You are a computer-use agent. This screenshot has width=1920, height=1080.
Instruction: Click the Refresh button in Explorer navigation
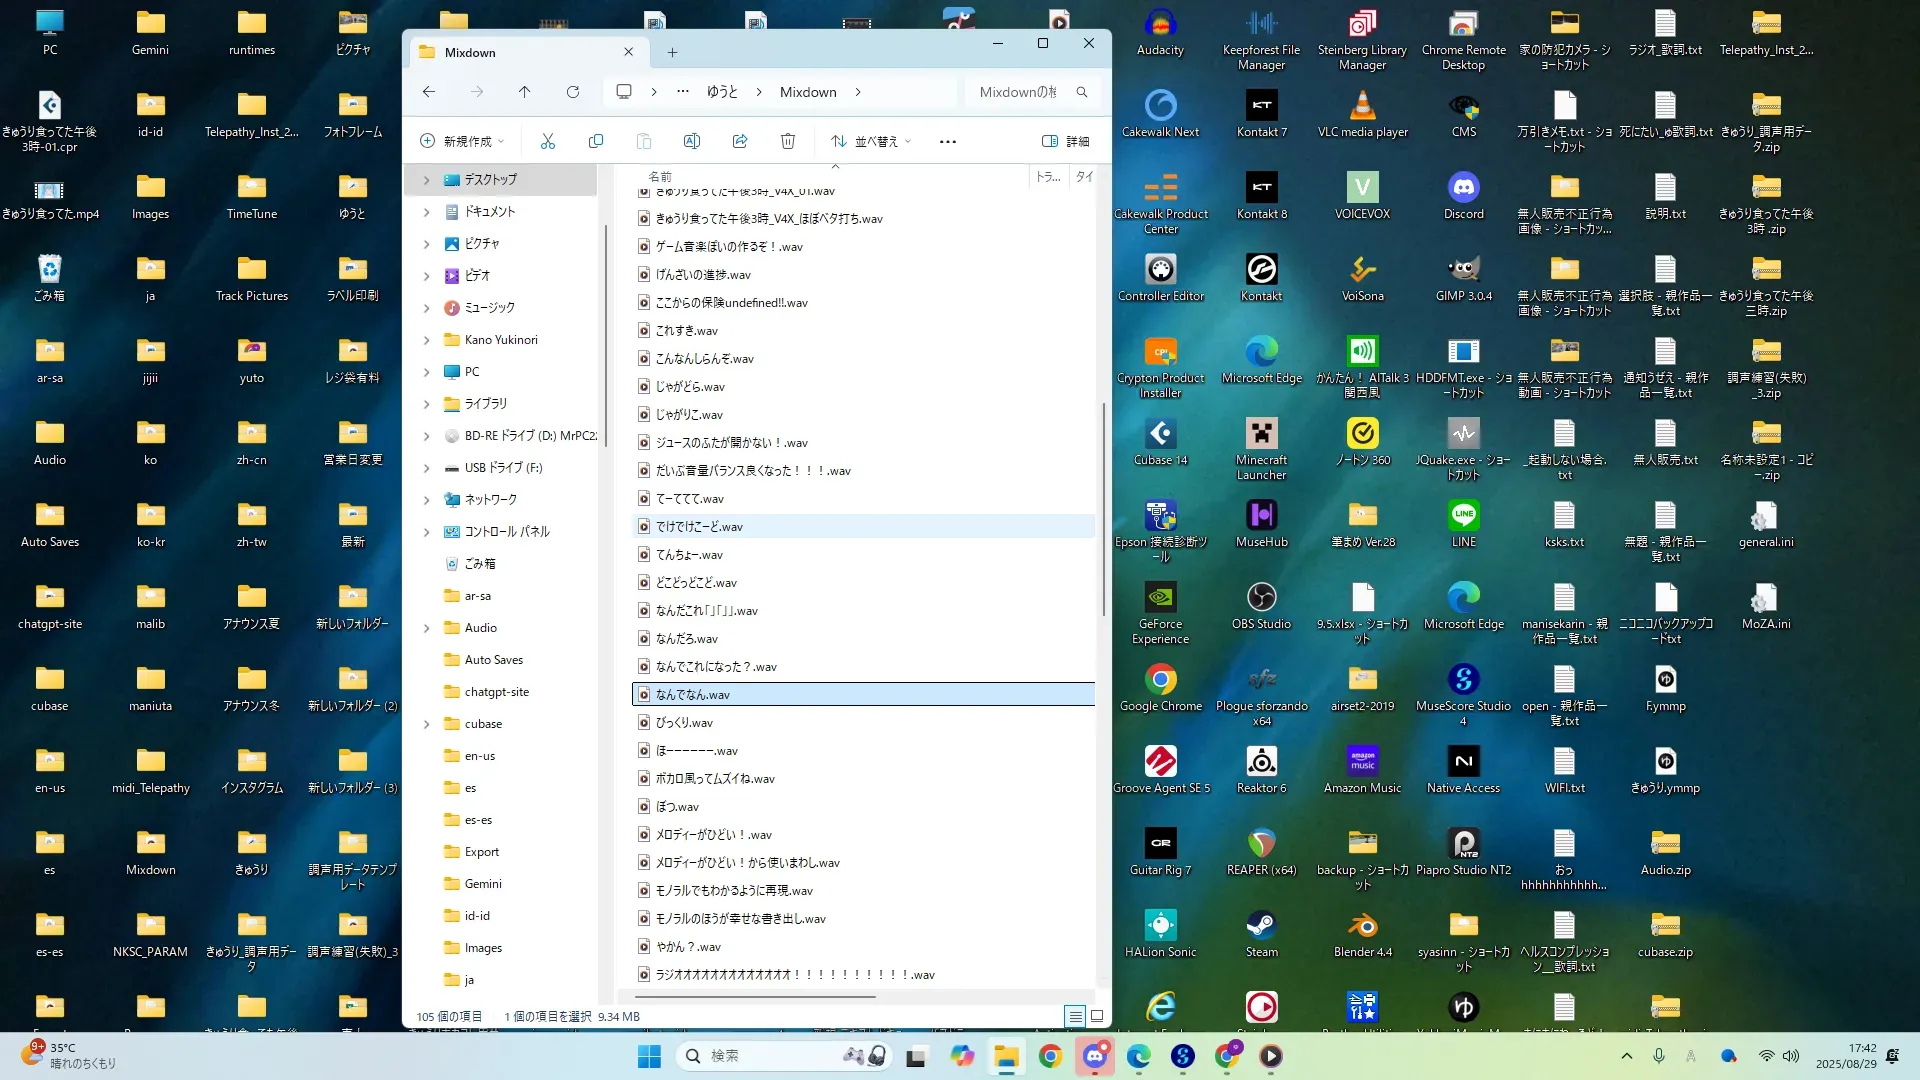(x=573, y=92)
